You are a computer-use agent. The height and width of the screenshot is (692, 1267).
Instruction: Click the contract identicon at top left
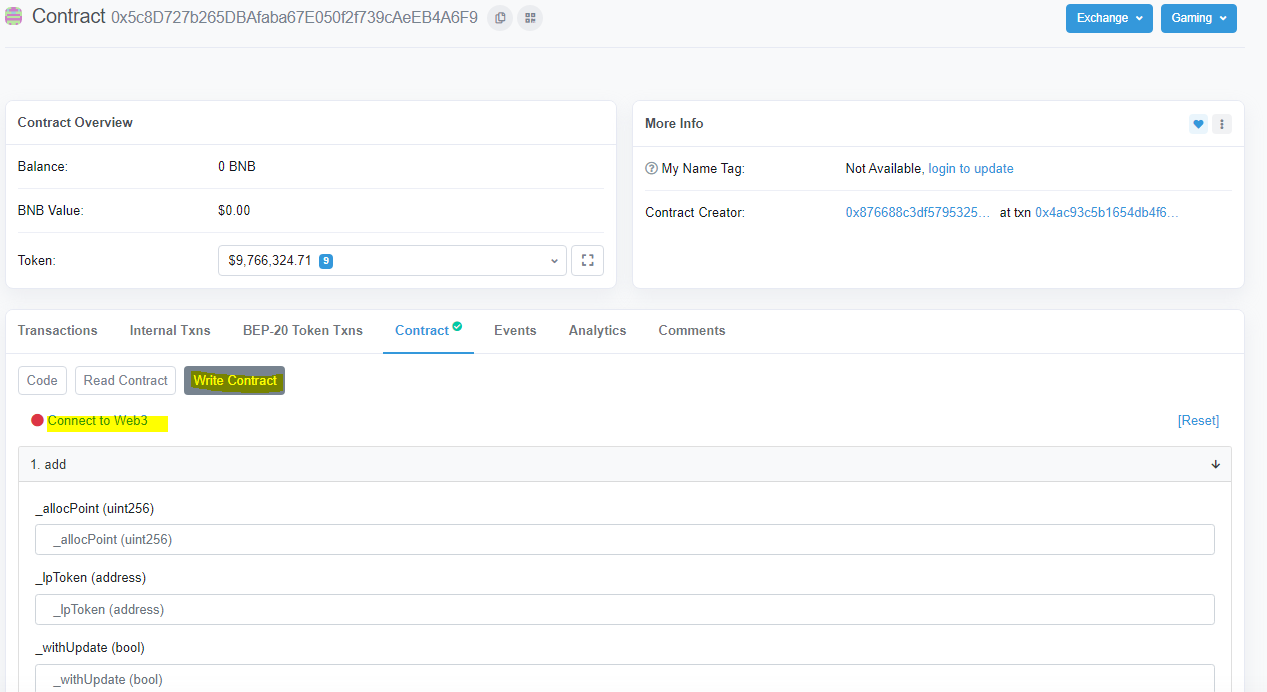(14, 17)
